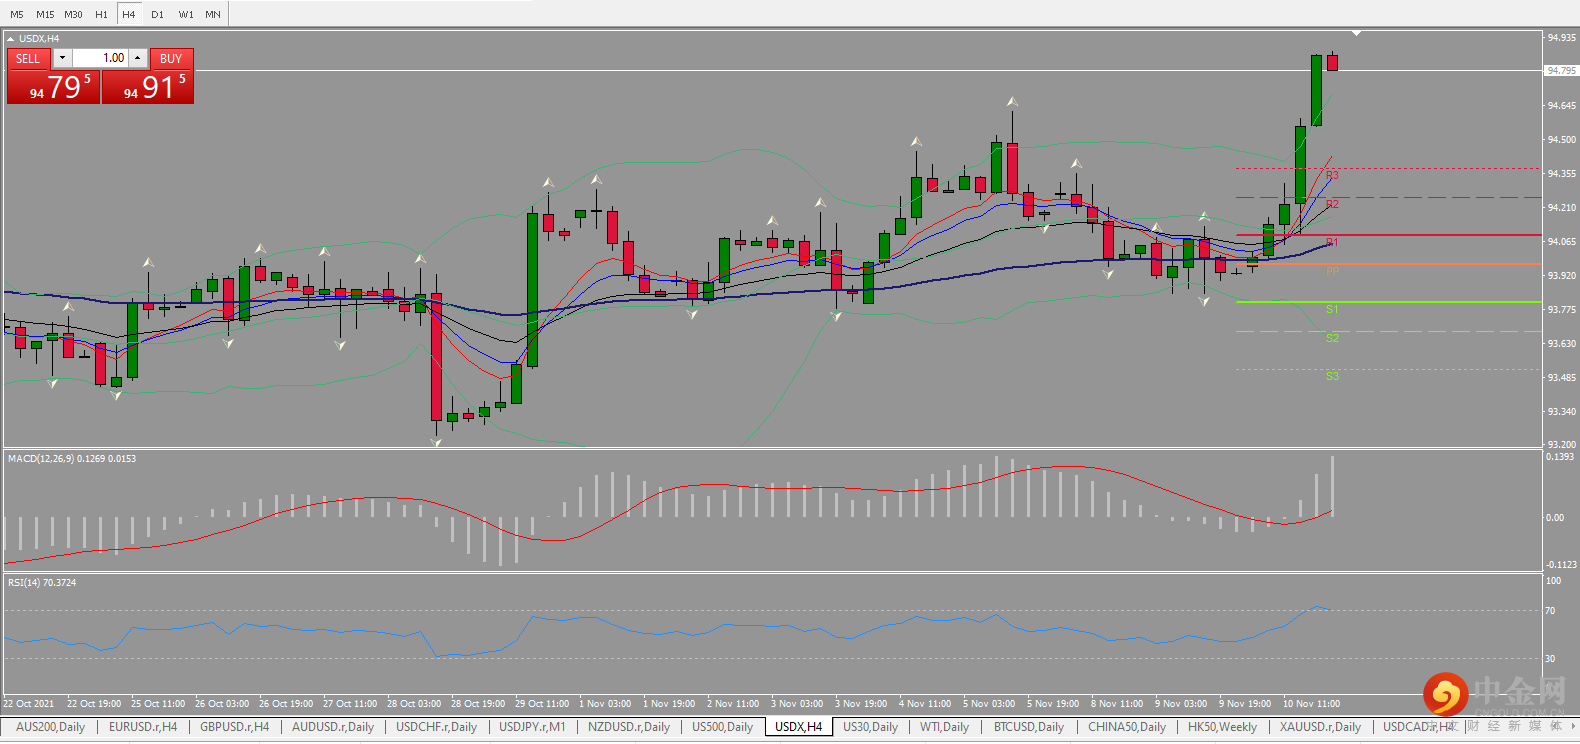Open the EURUSD.r,H4 chart tab

pyautogui.click(x=143, y=727)
